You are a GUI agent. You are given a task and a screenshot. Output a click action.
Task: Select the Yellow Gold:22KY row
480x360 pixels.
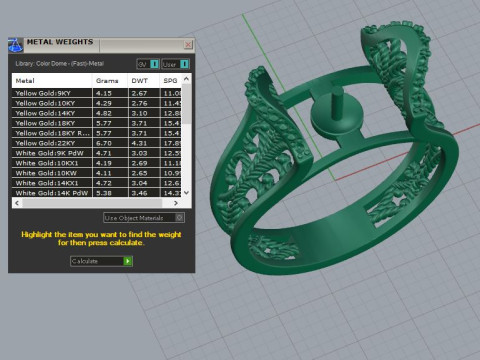pos(97,143)
